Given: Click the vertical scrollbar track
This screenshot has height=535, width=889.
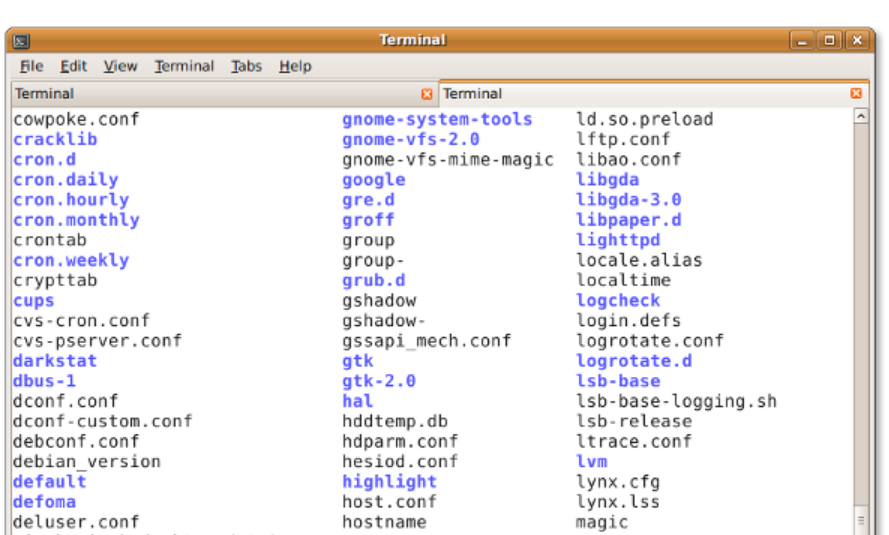Looking at the screenshot, I should click(x=860, y=300).
